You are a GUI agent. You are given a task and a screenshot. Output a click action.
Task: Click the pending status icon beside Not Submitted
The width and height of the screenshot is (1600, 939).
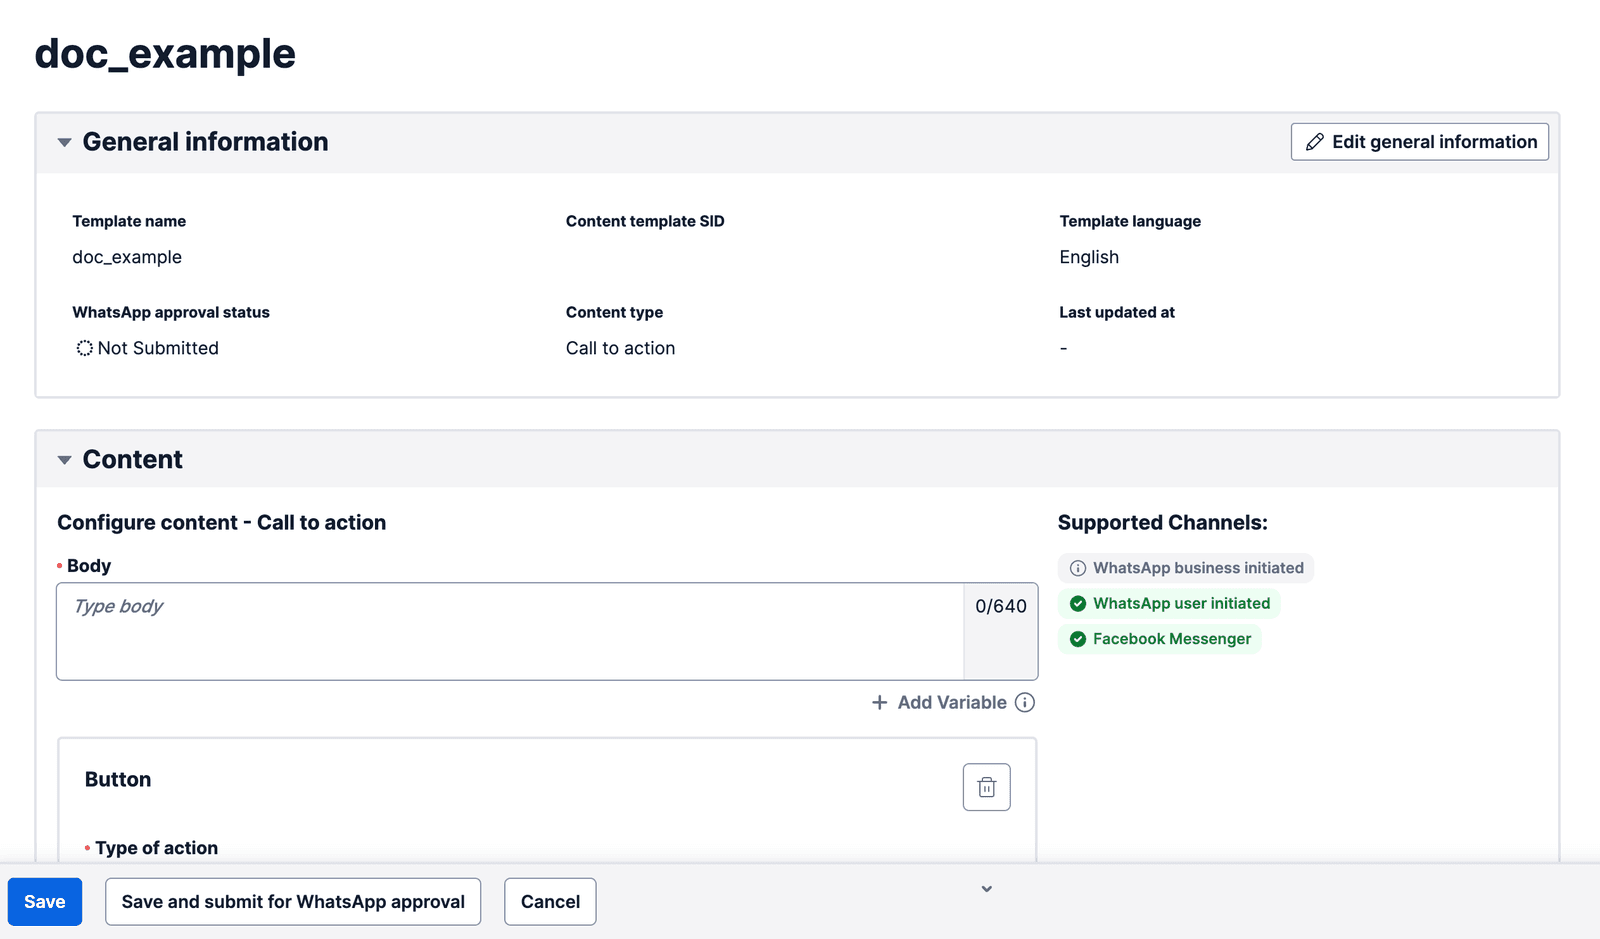[x=84, y=348]
